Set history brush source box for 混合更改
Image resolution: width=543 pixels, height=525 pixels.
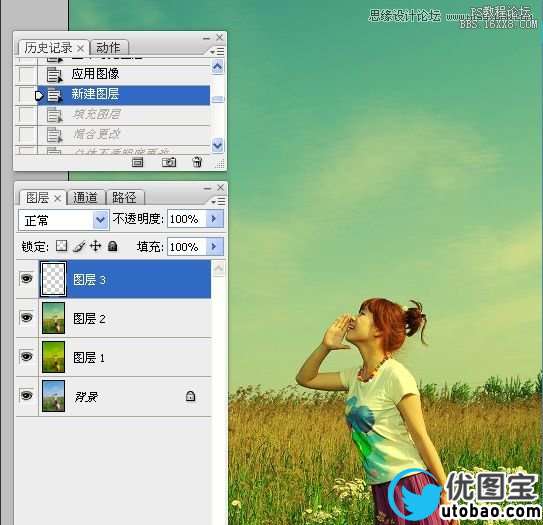(x=26, y=134)
